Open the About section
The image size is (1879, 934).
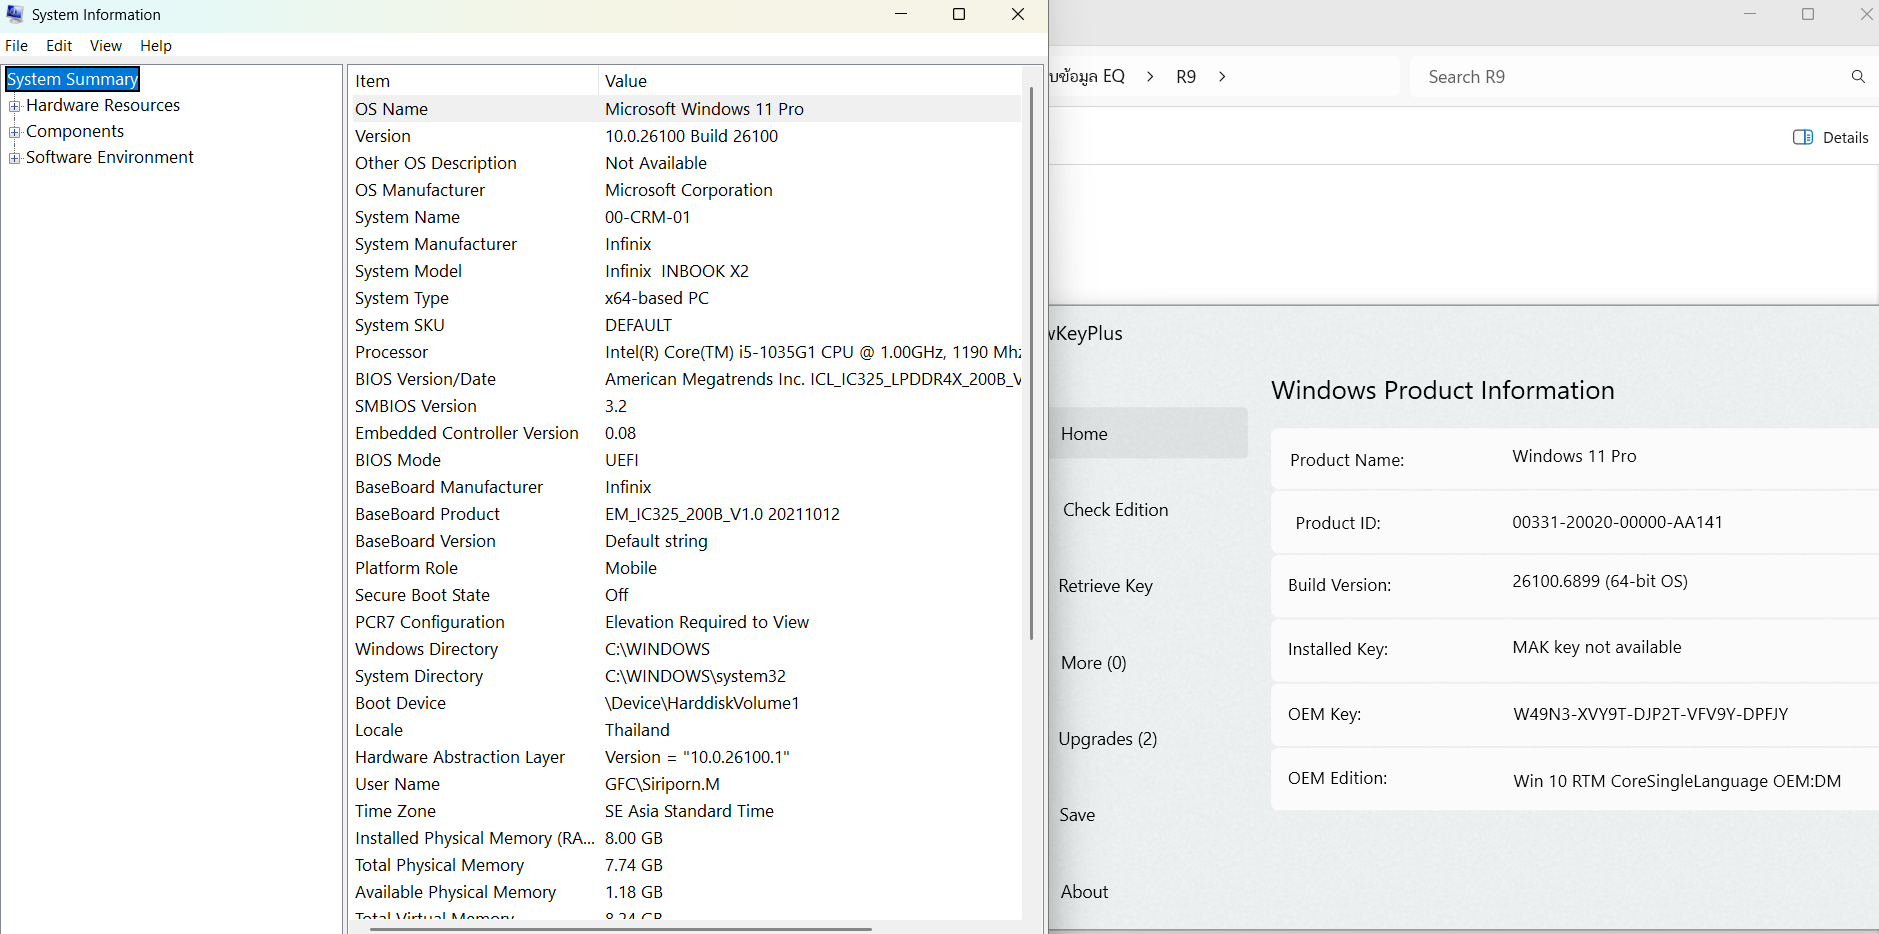(x=1084, y=892)
